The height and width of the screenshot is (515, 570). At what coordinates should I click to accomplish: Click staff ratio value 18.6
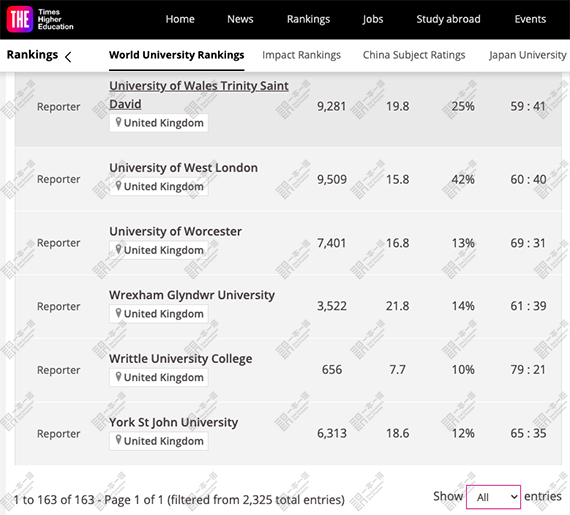398,433
